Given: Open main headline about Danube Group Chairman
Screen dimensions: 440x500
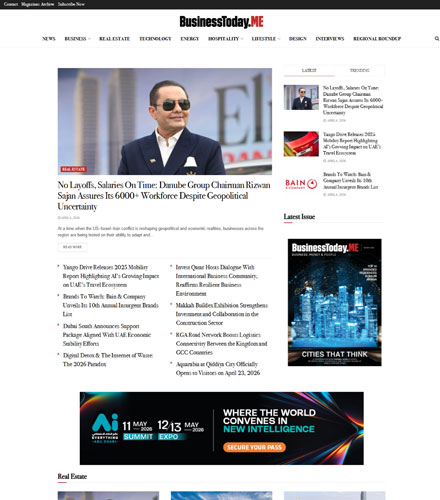Looking at the screenshot, I should (164, 196).
